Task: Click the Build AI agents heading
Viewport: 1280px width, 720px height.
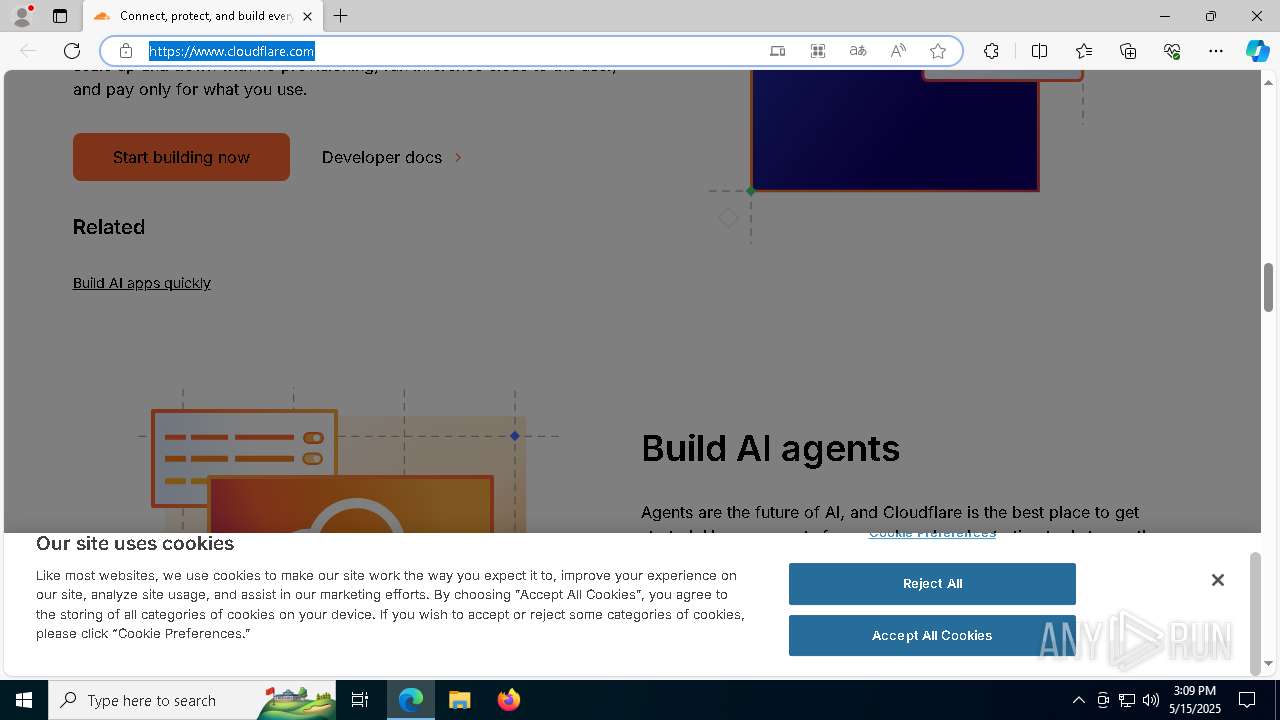Action: pos(770,448)
